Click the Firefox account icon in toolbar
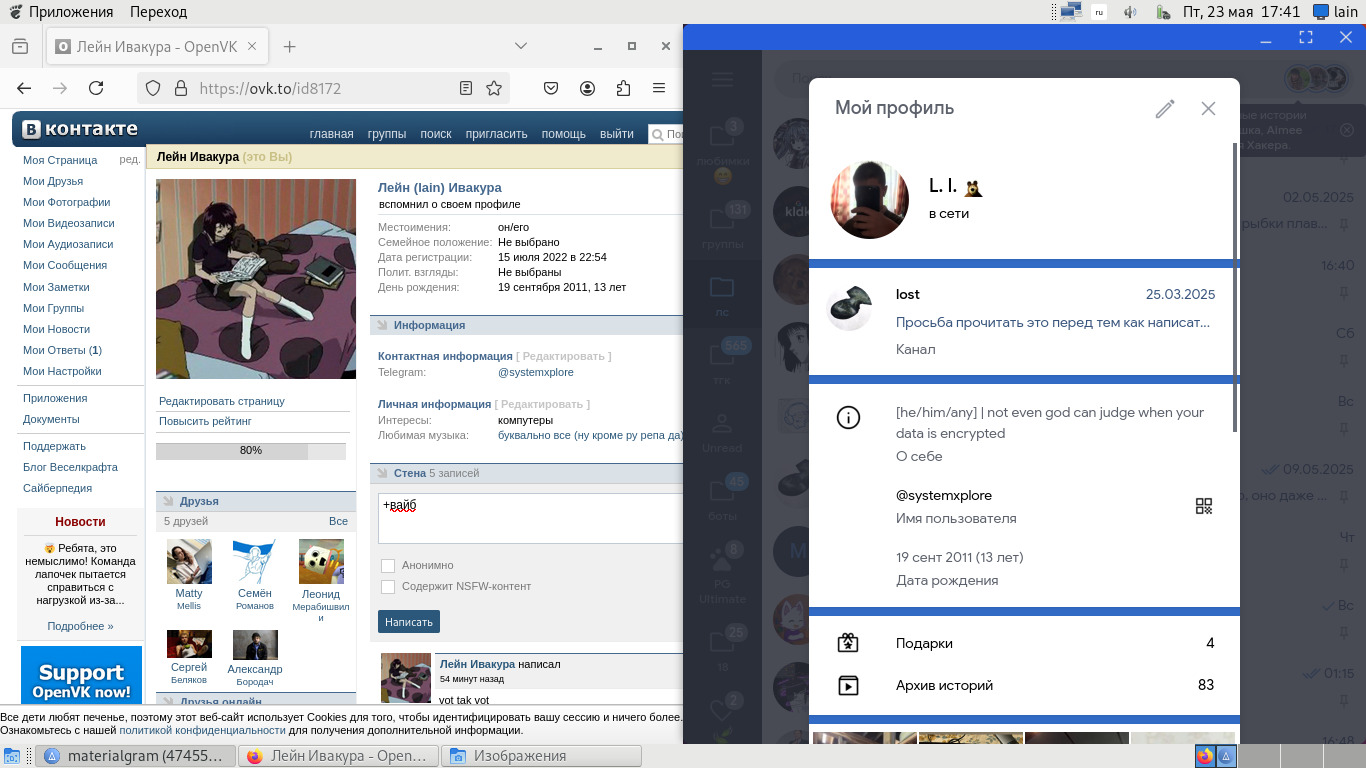Image resolution: width=1366 pixels, height=768 pixels. pyautogui.click(x=588, y=88)
